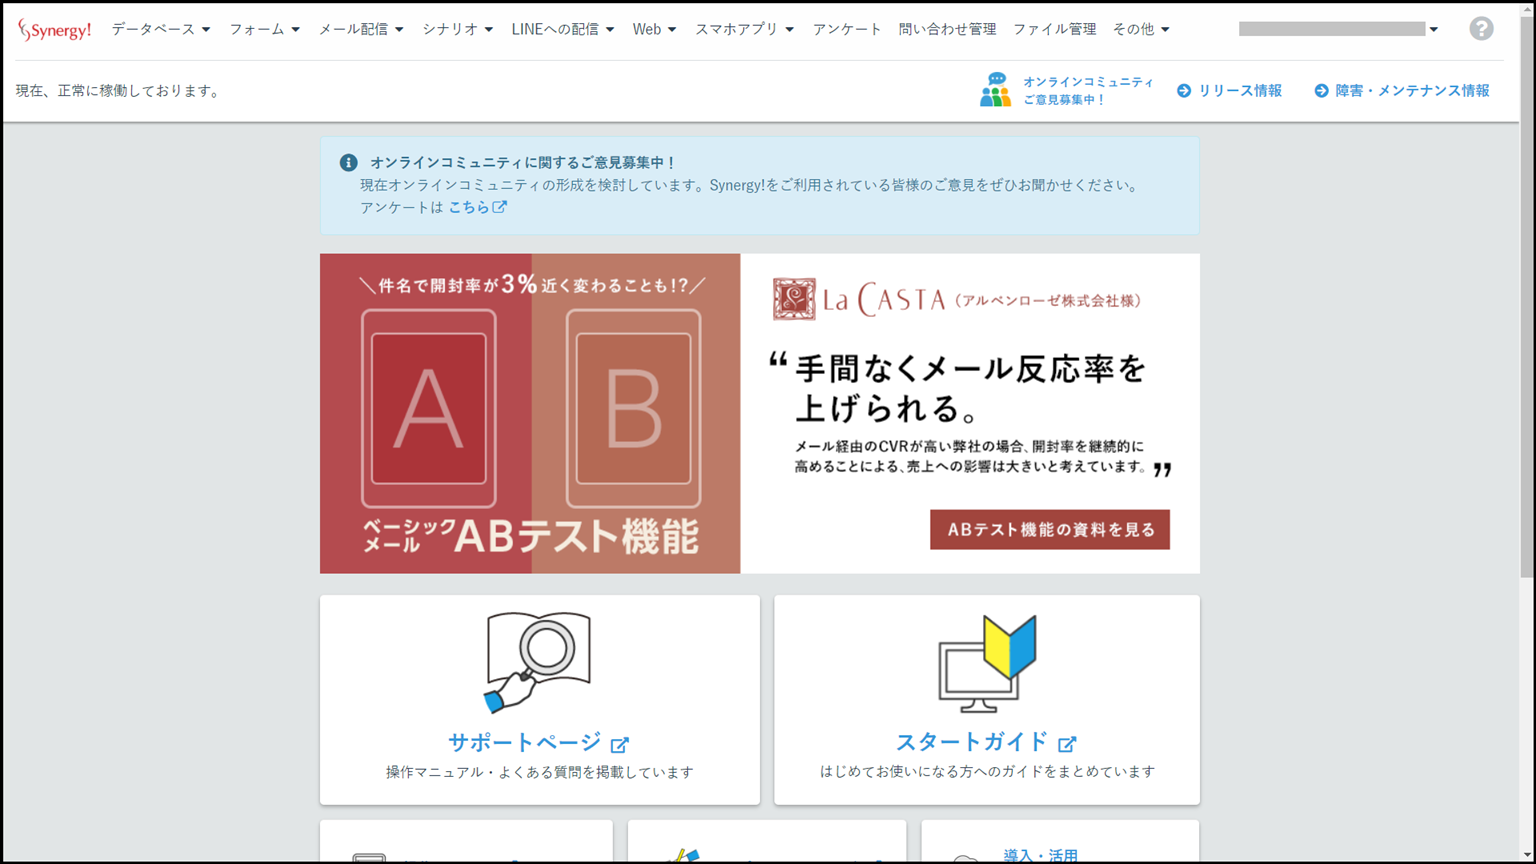
Task: Click the La CASTA logo
Action: pyautogui.click(x=858, y=300)
